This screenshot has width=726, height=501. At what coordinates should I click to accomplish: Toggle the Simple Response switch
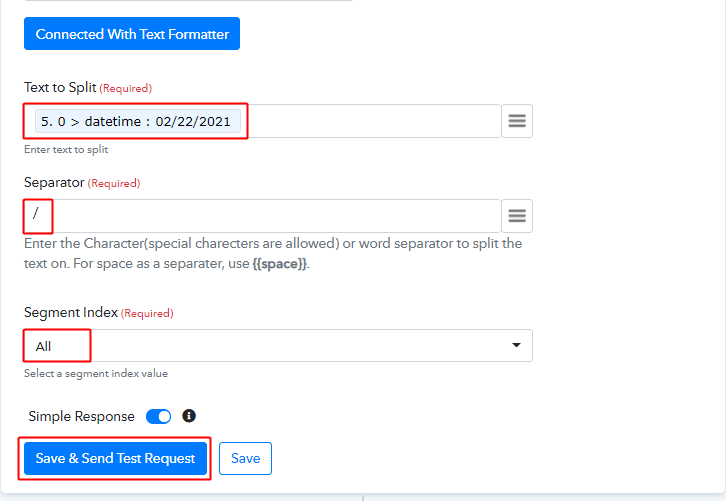tap(159, 416)
